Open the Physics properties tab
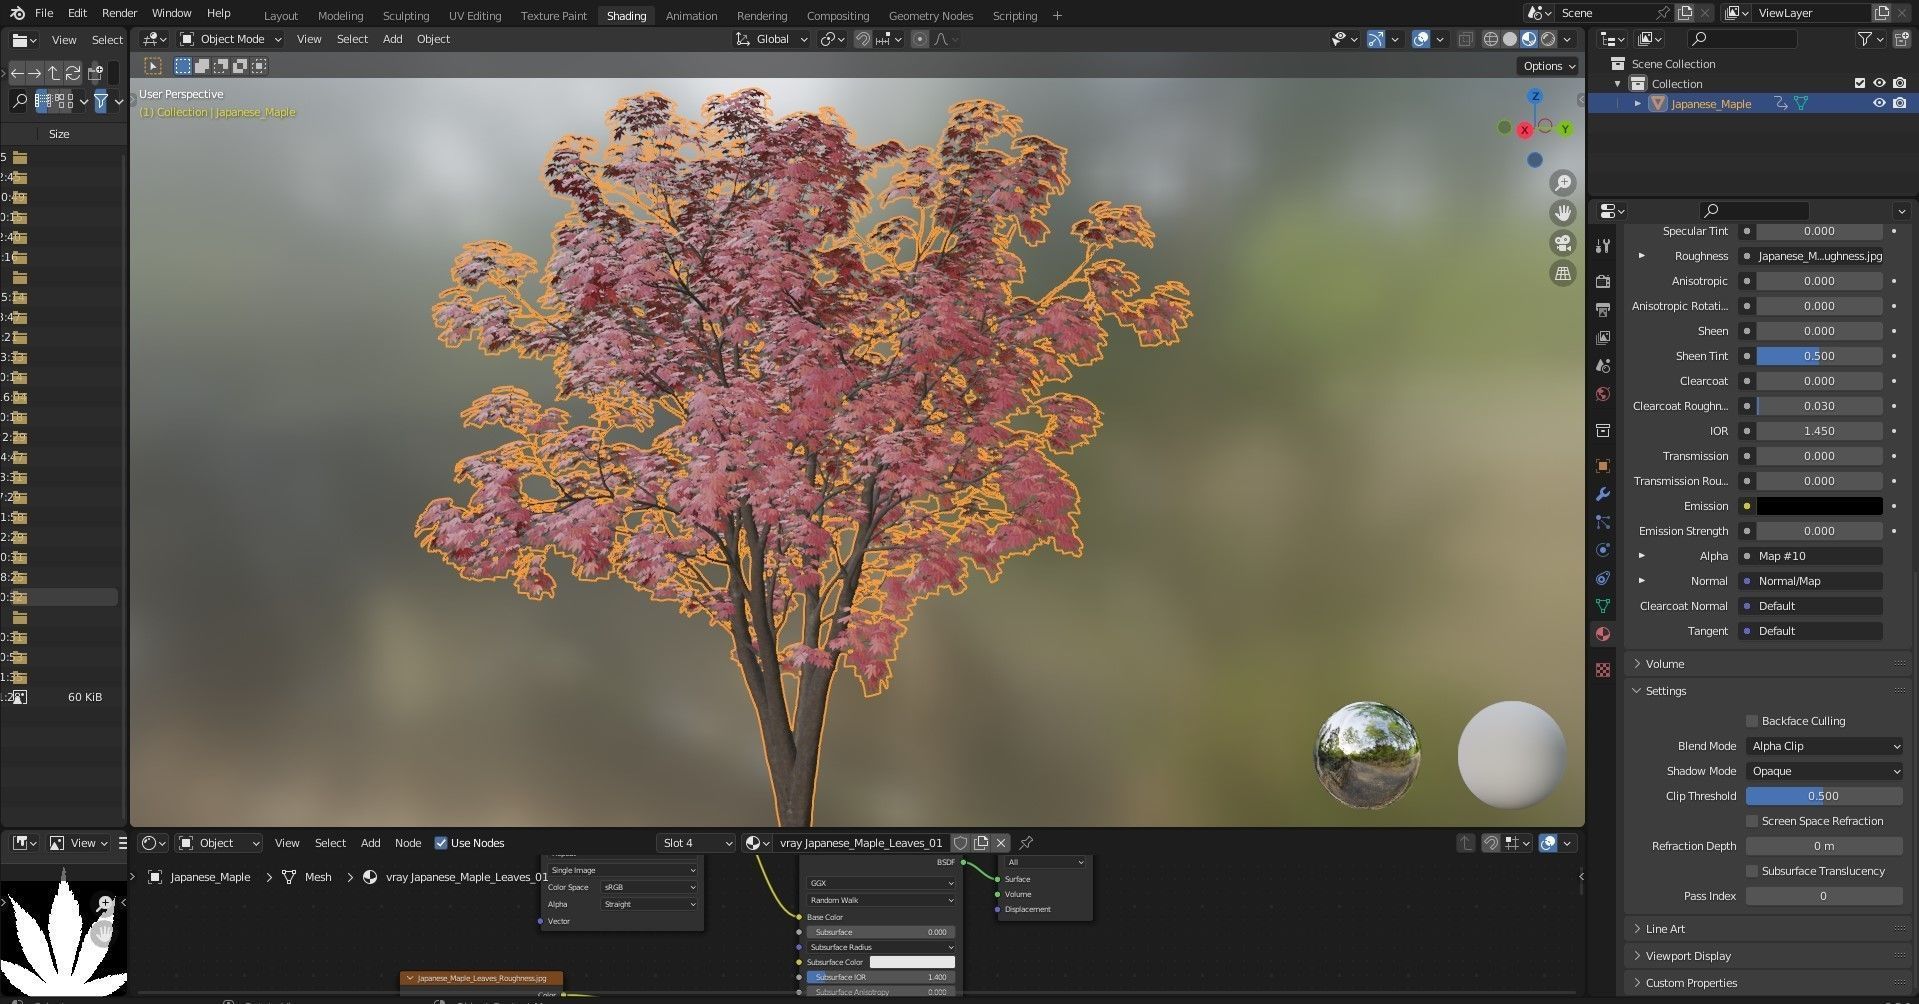 [x=1603, y=550]
